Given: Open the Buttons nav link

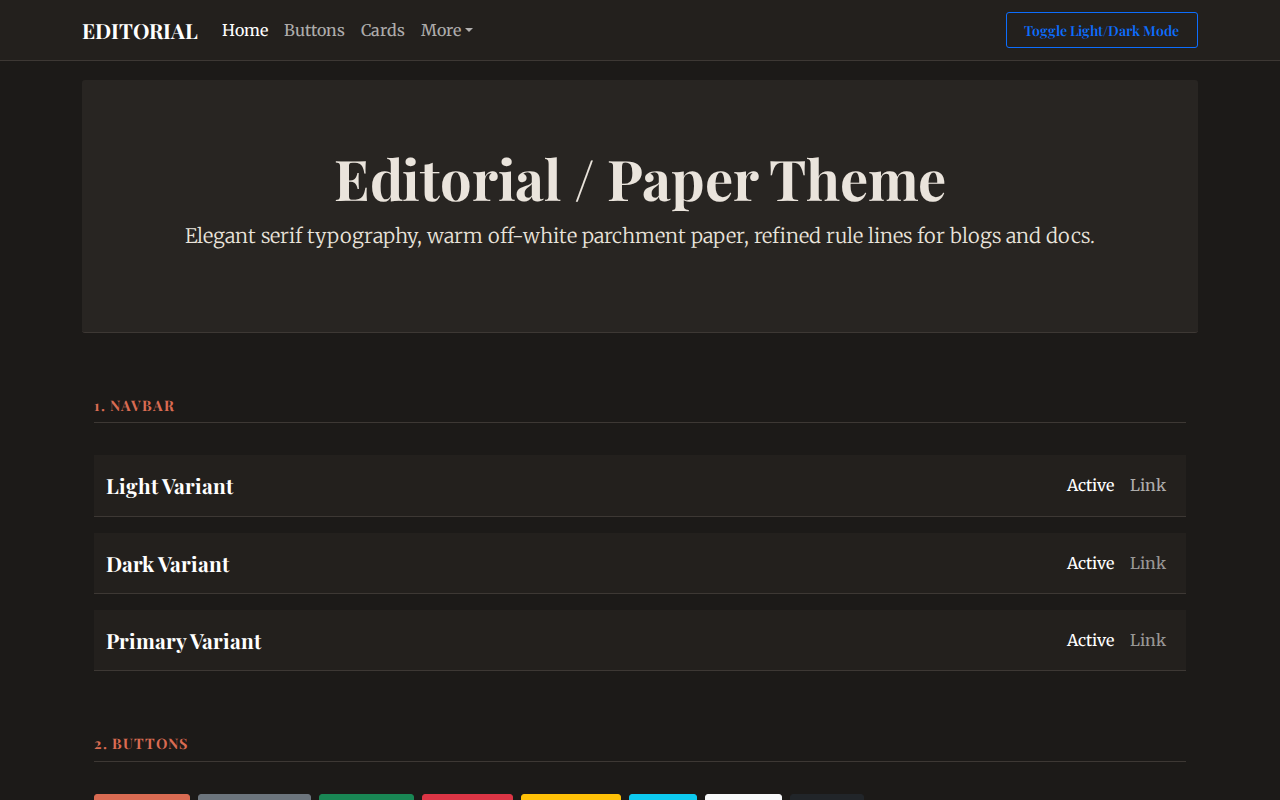Looking at the screenshot, I should point(314,30).
